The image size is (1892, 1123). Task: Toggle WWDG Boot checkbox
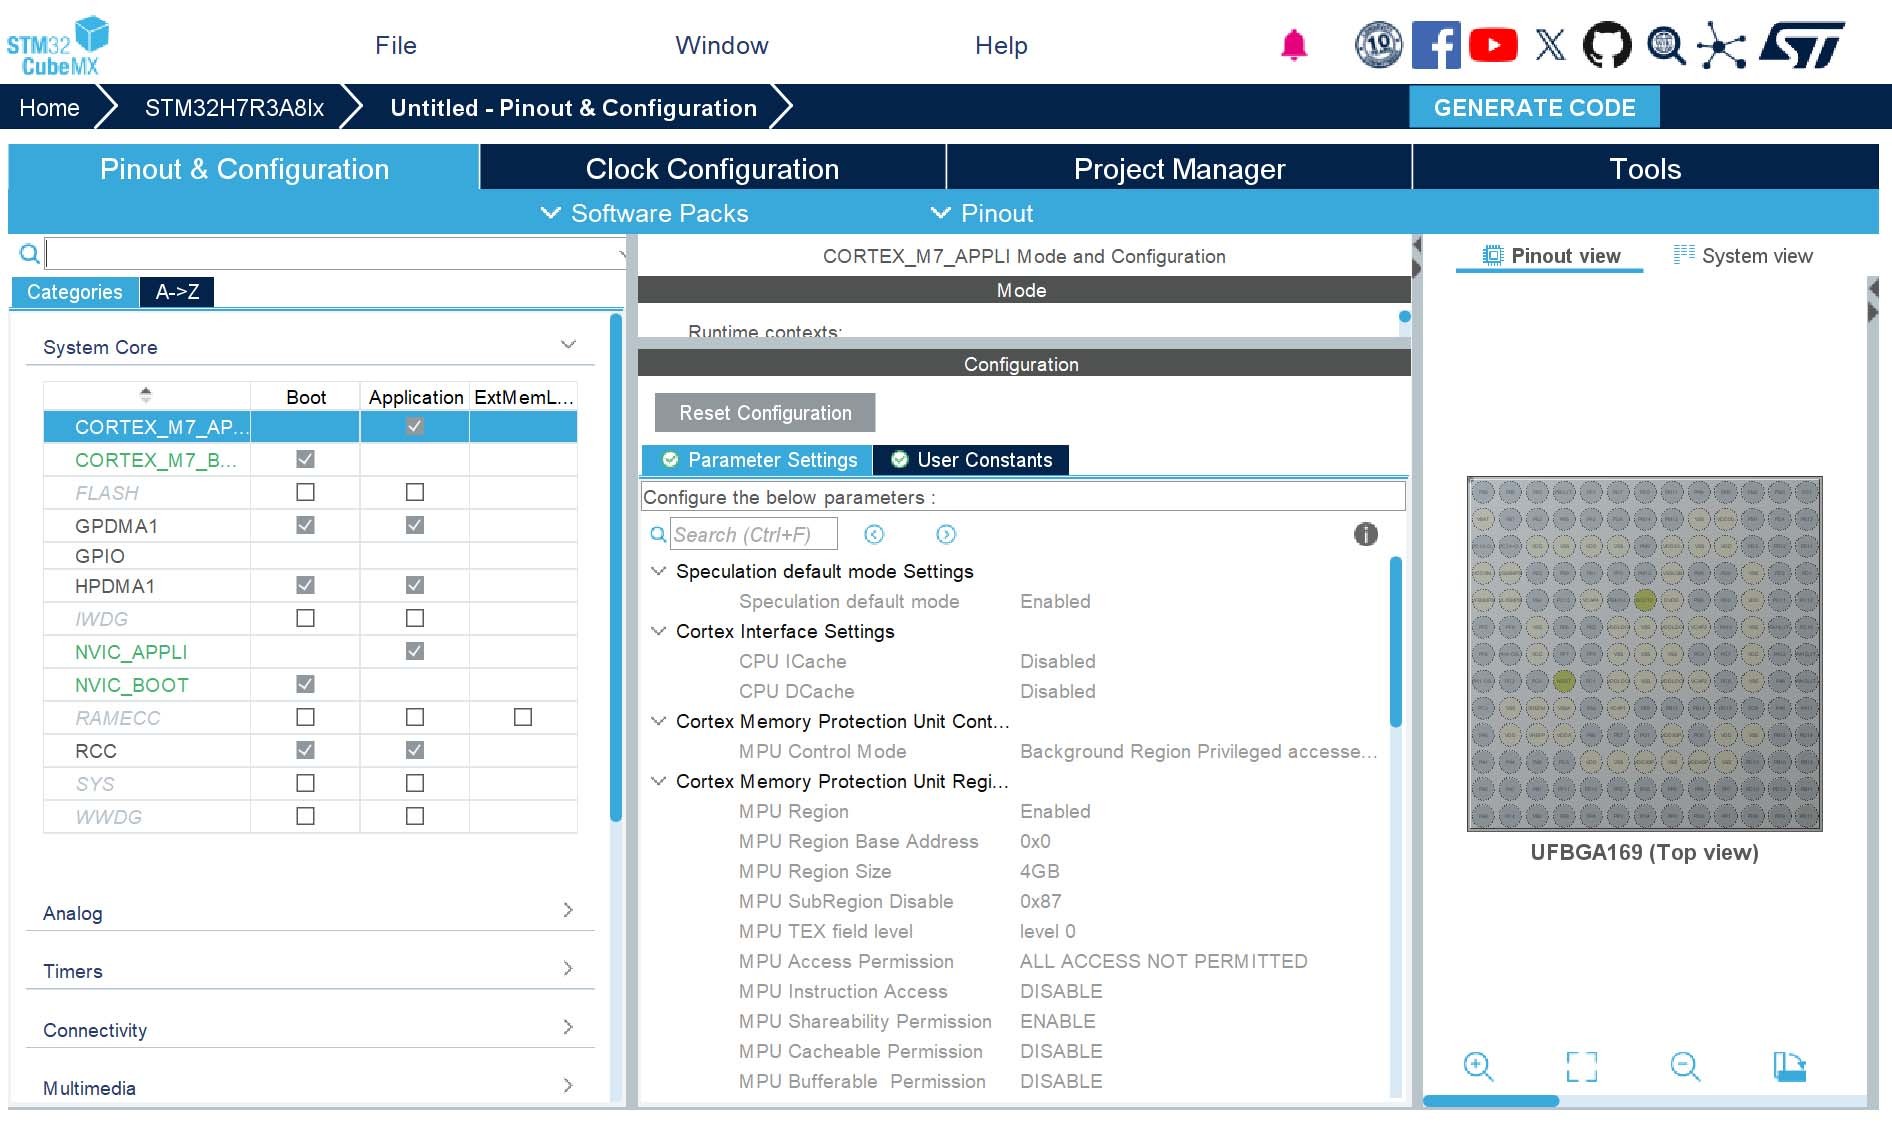click(306, 816)
